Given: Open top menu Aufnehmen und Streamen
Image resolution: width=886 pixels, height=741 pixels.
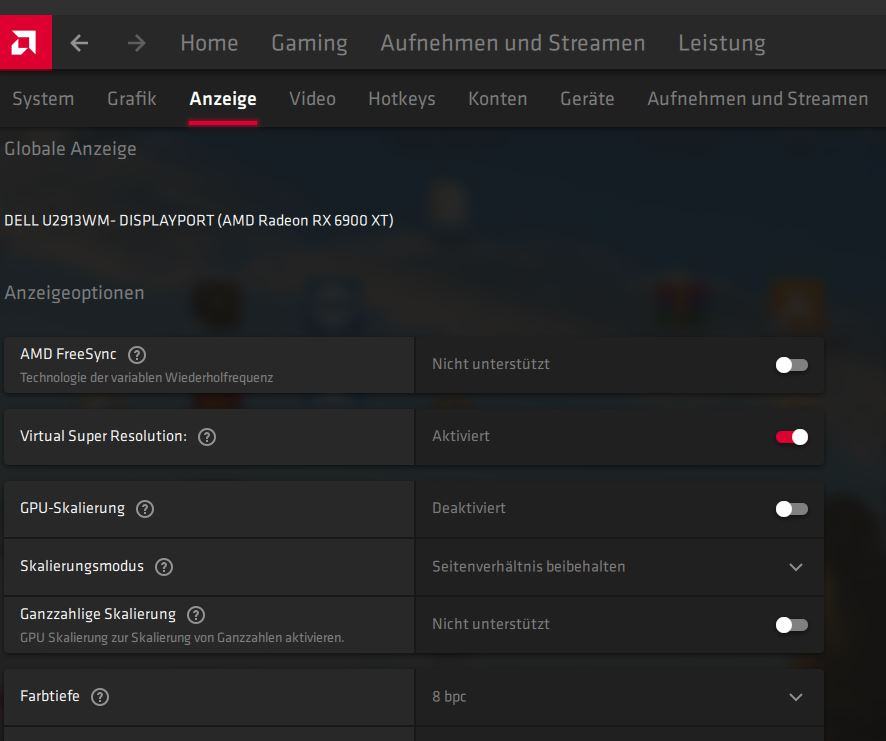Looking at the screenshot, I should tap(513, 43).
